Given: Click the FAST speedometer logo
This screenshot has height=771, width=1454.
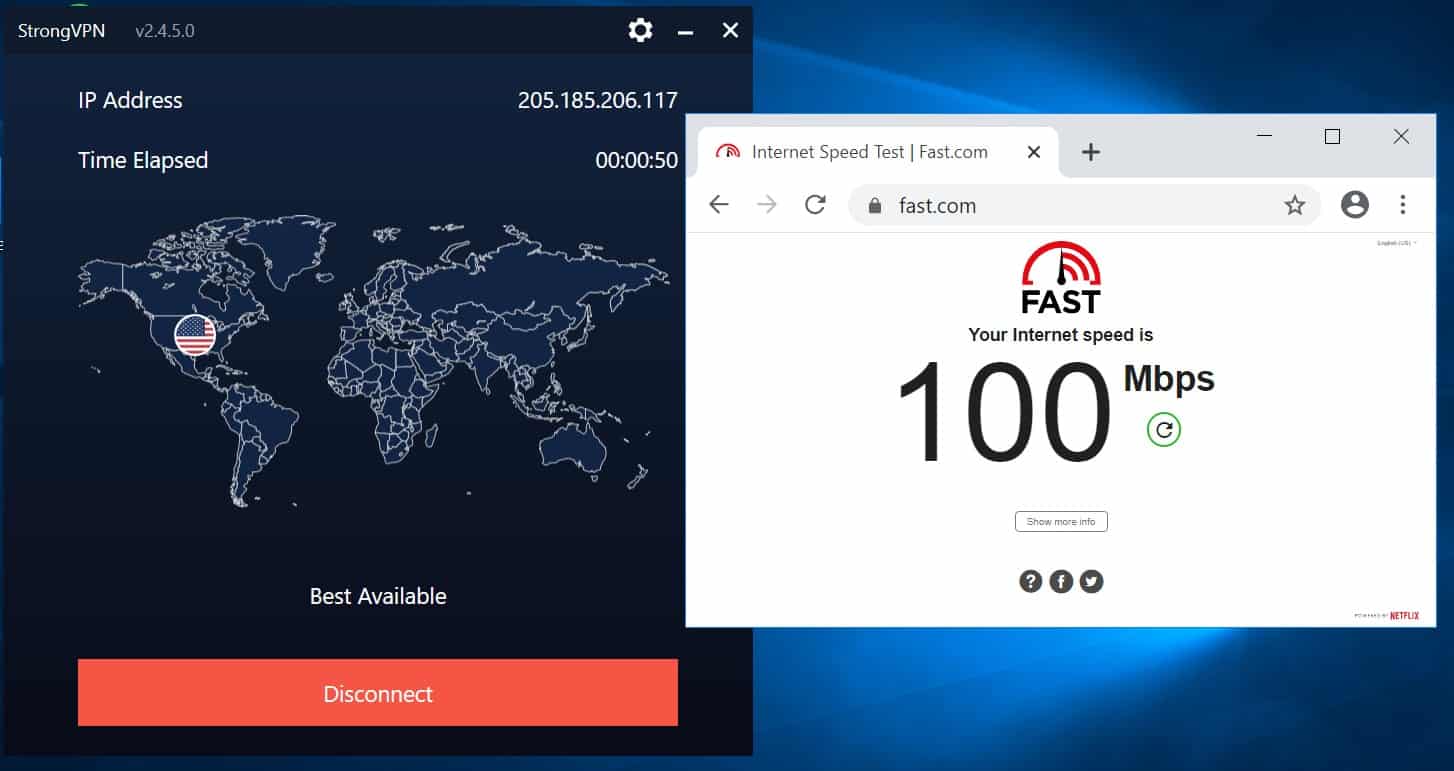Looking at the screenshot, I should pyautogui.click(x=1061, y=277).
